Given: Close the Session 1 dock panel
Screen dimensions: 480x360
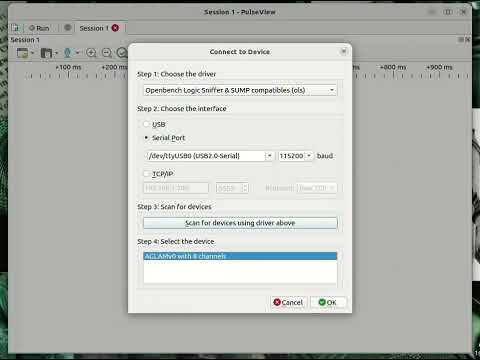Looking at the screenshot, I should (x=468, y=40).
